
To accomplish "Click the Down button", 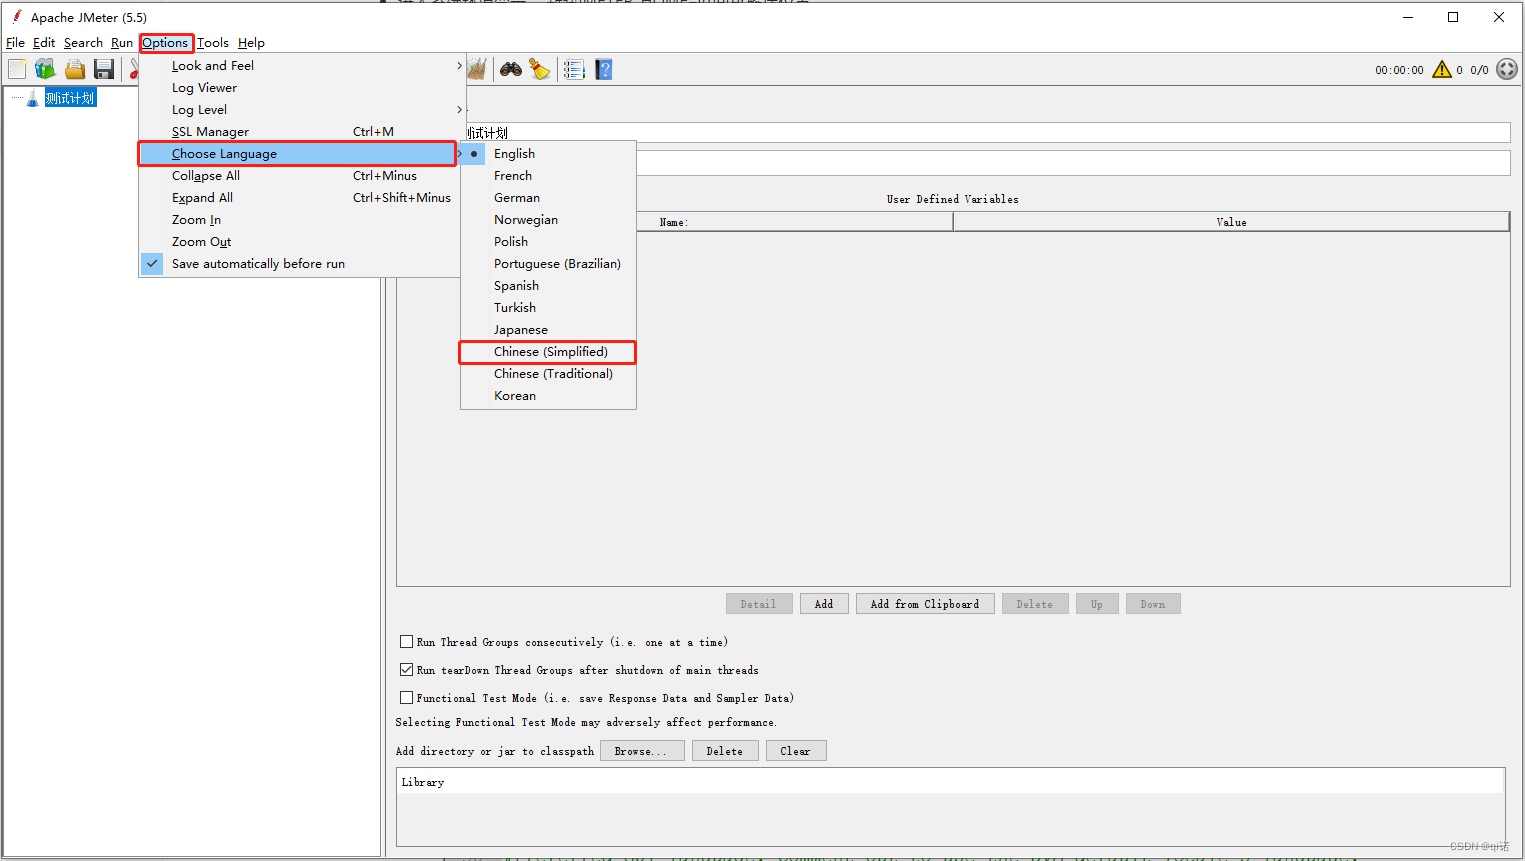I will [x=1153, y=604].
